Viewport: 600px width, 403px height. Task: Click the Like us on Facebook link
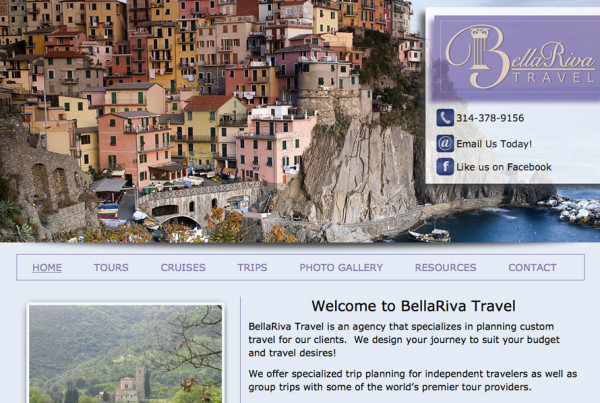coord(504,167)
